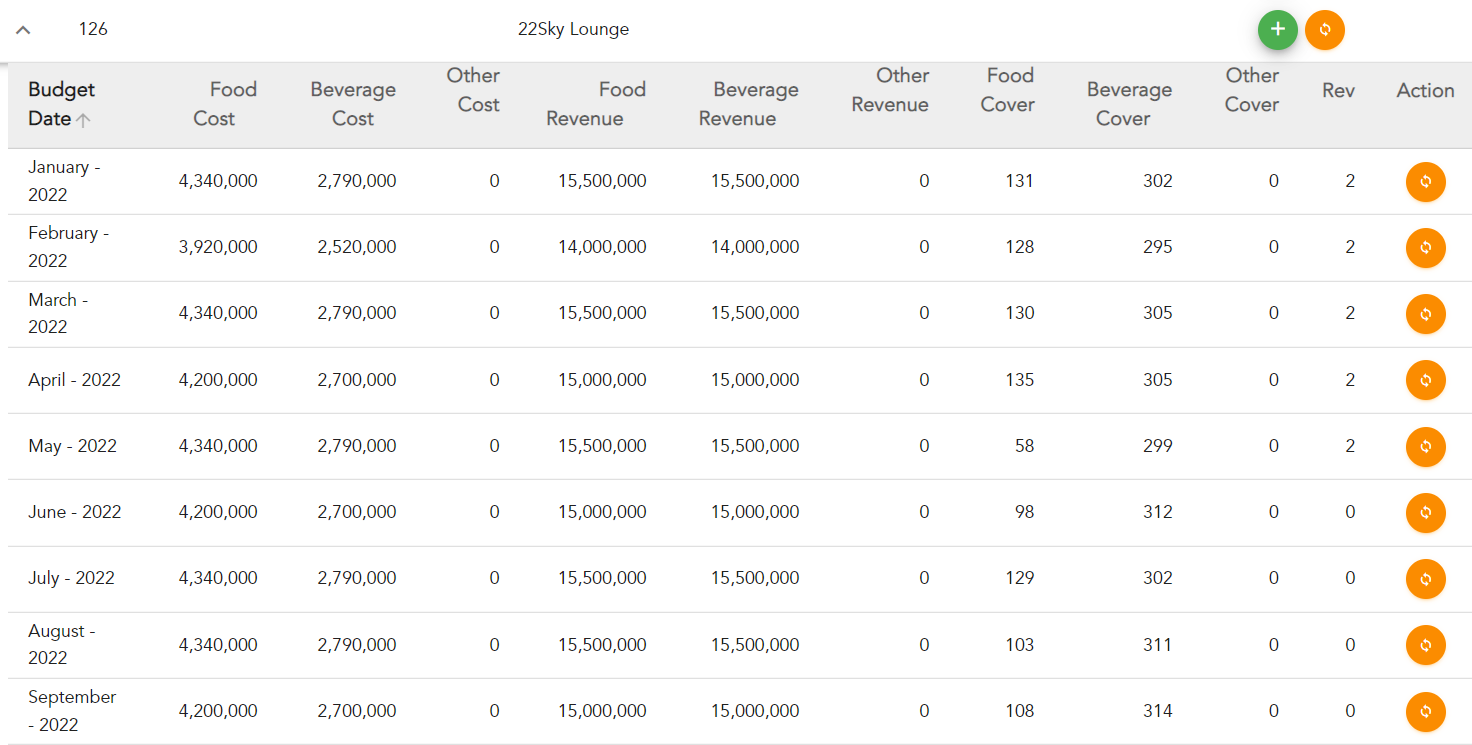The width and height of the screenshot is (1472, 745).
Task: Click the refresh icon for February - 2022
Action: click(1425, 248)
